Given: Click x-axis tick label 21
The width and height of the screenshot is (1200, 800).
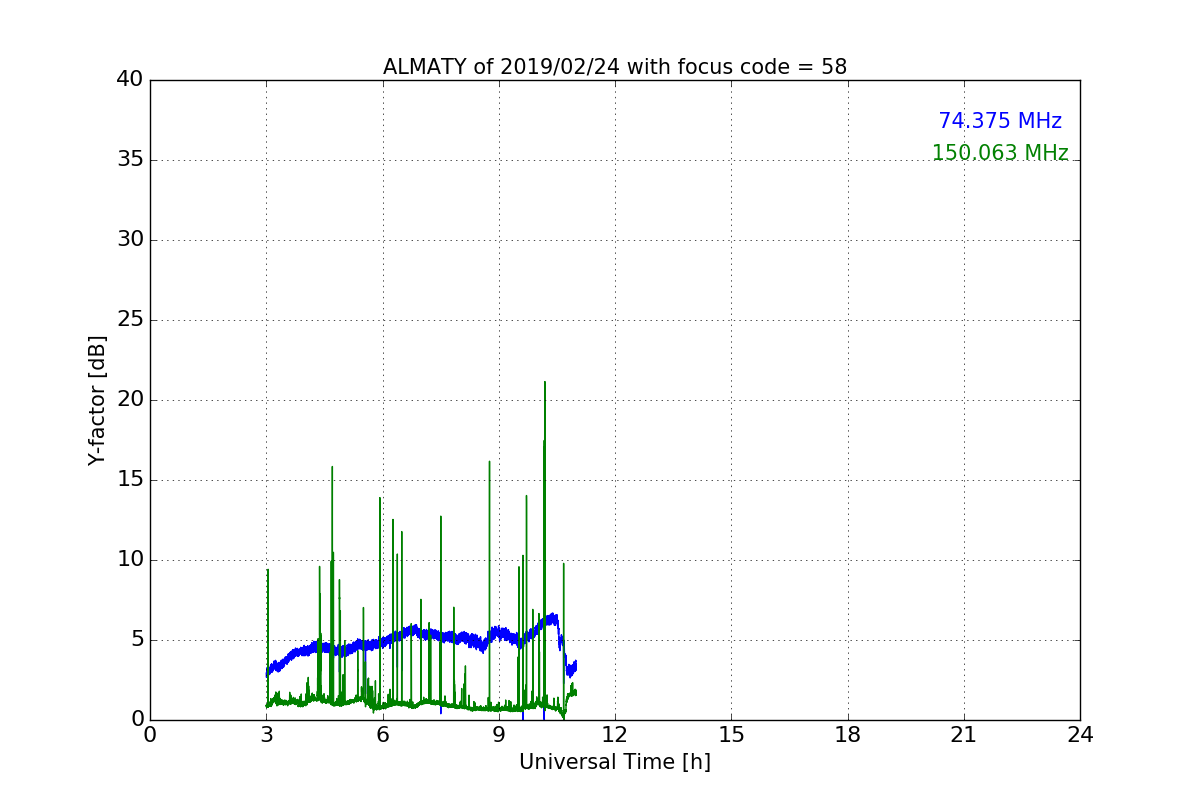Looking at the screenshot, I should 964,735.
